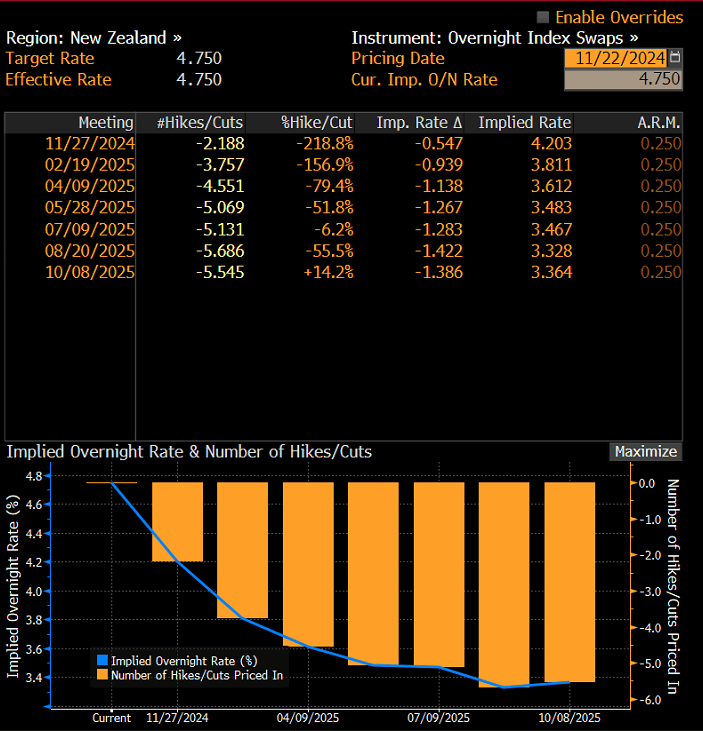Click the -5.686 hikes/cuts value
The height and width of the screenshot is (731, 703).
click(x=220, y=251)
